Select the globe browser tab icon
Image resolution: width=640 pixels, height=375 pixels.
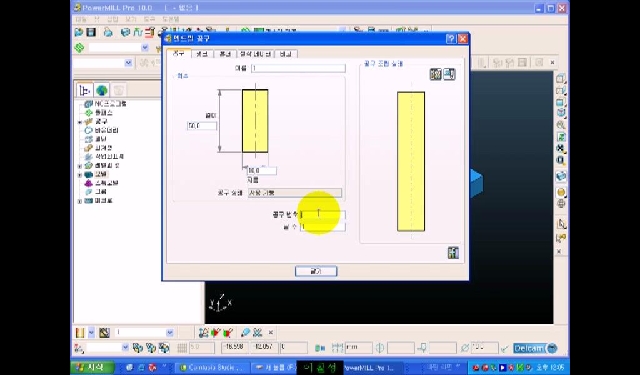click(102, 90)
